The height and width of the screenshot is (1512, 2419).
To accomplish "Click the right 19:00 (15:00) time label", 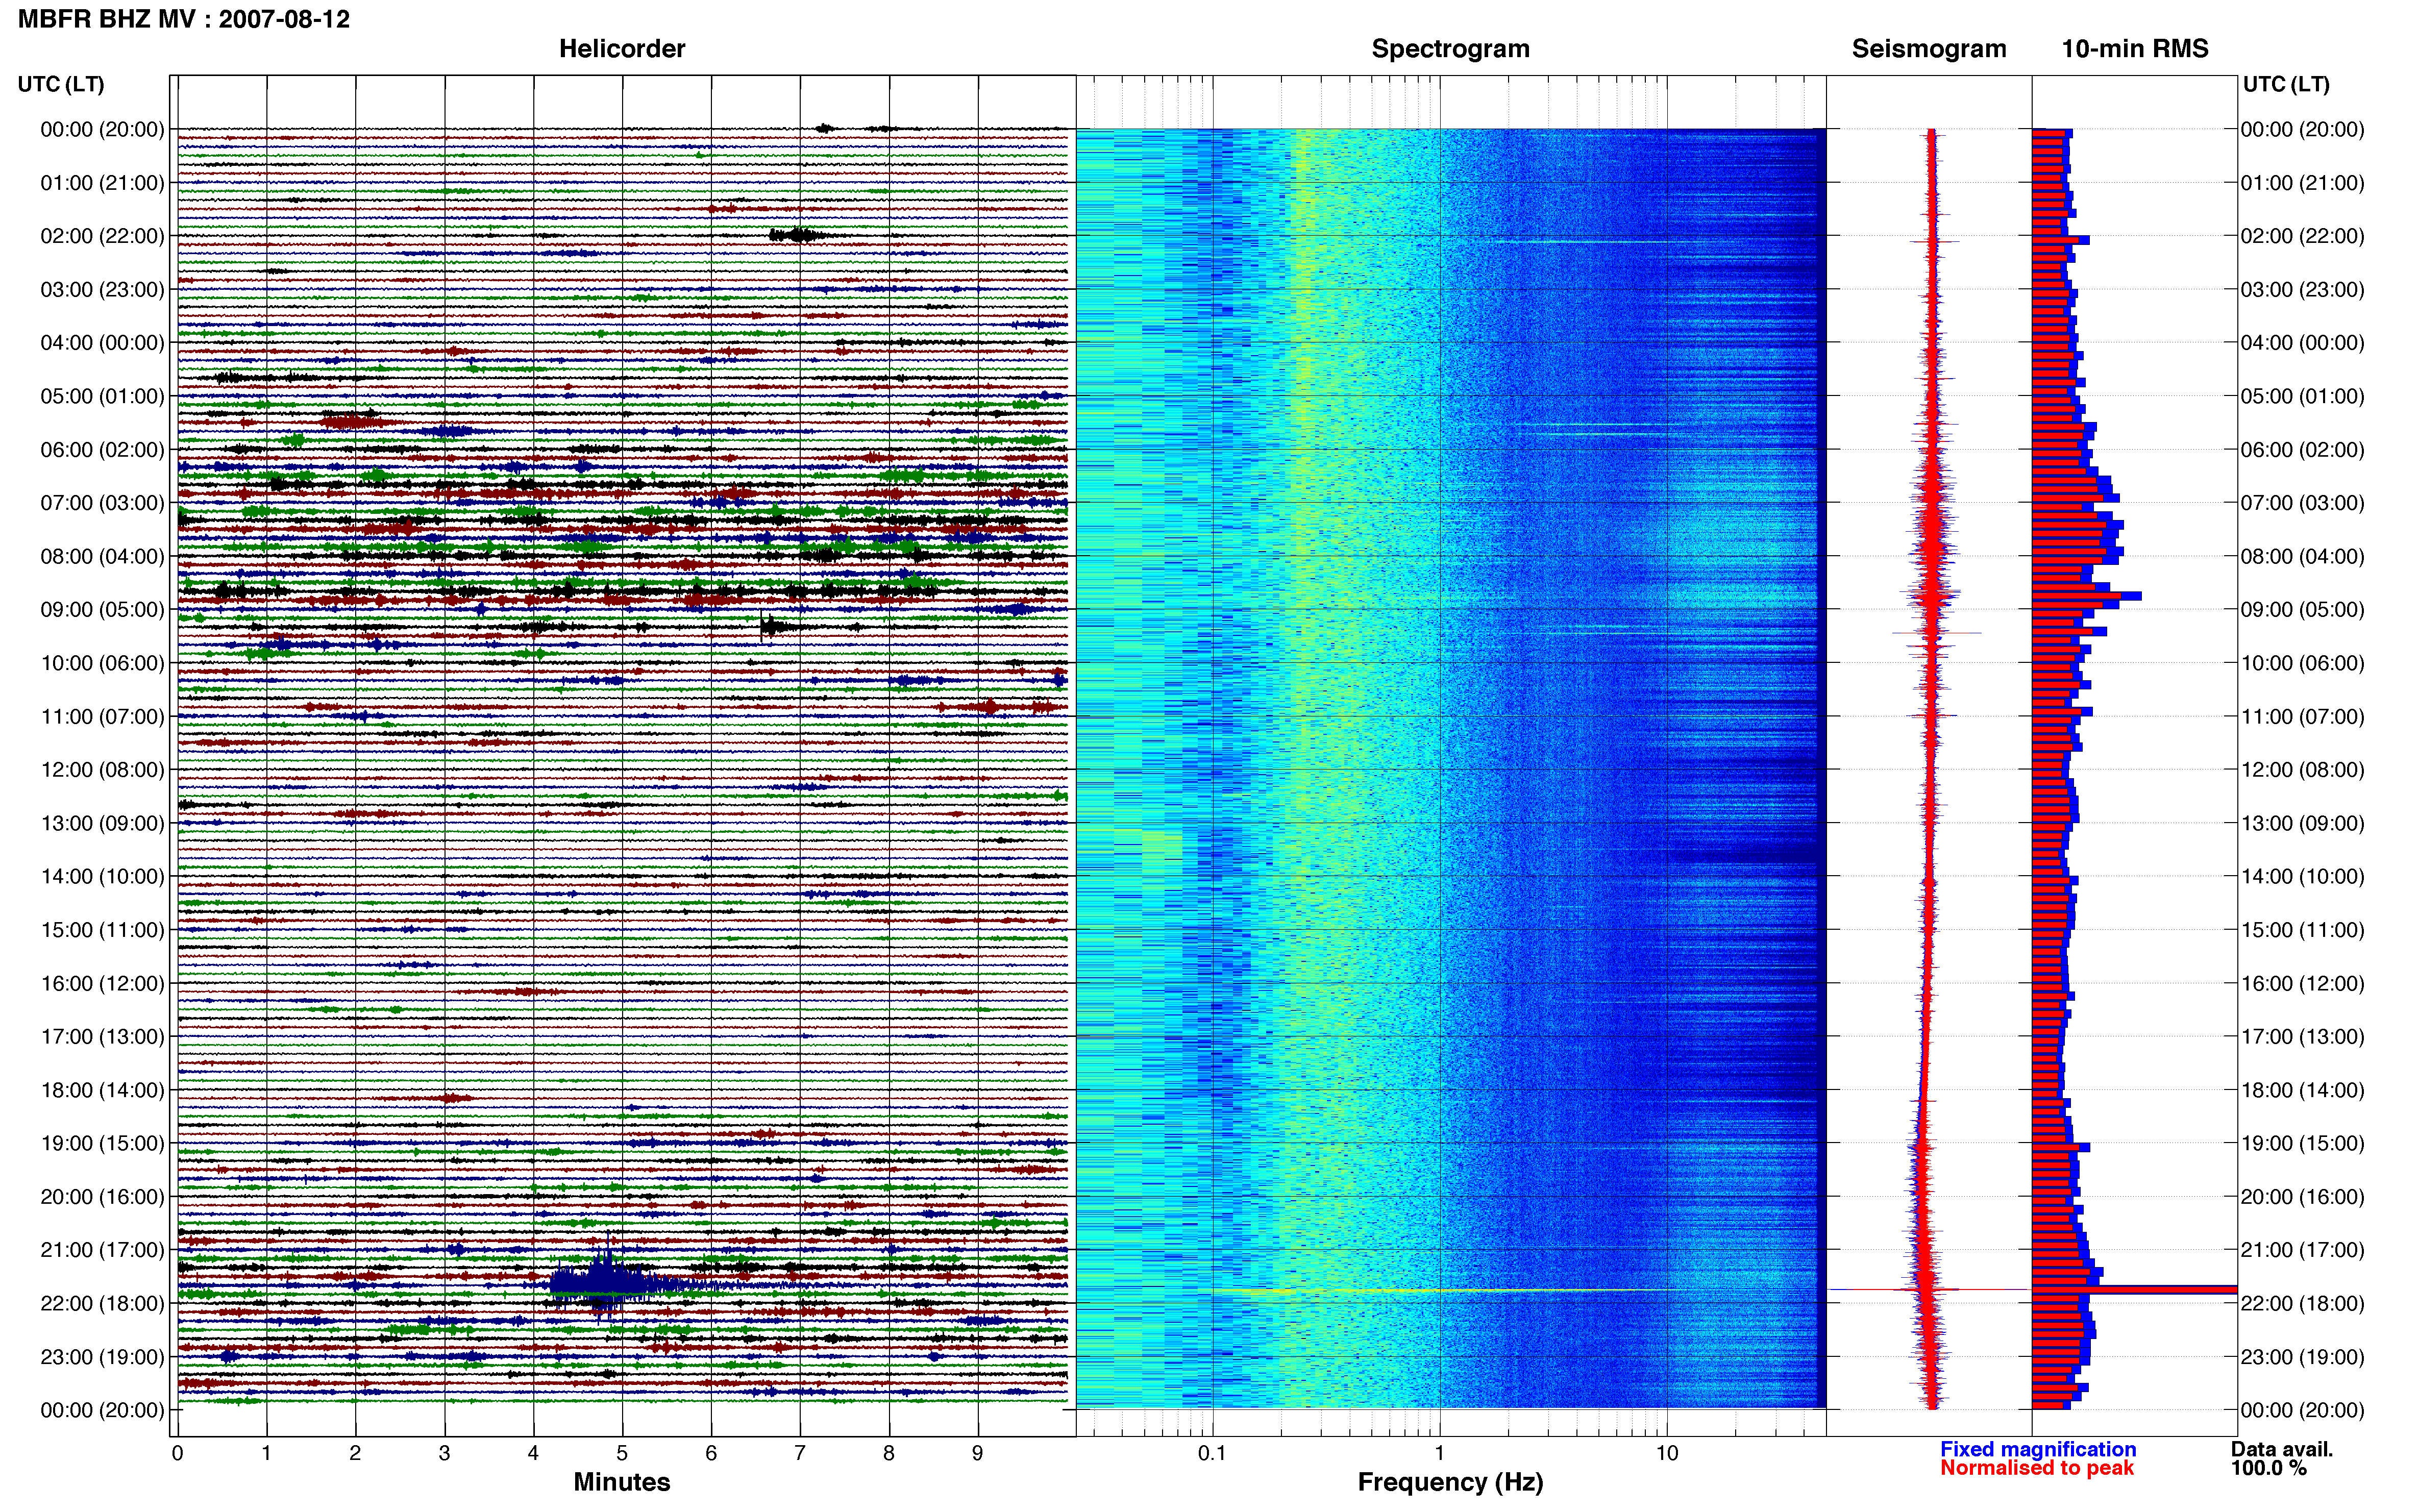I will (2302, 1143).
